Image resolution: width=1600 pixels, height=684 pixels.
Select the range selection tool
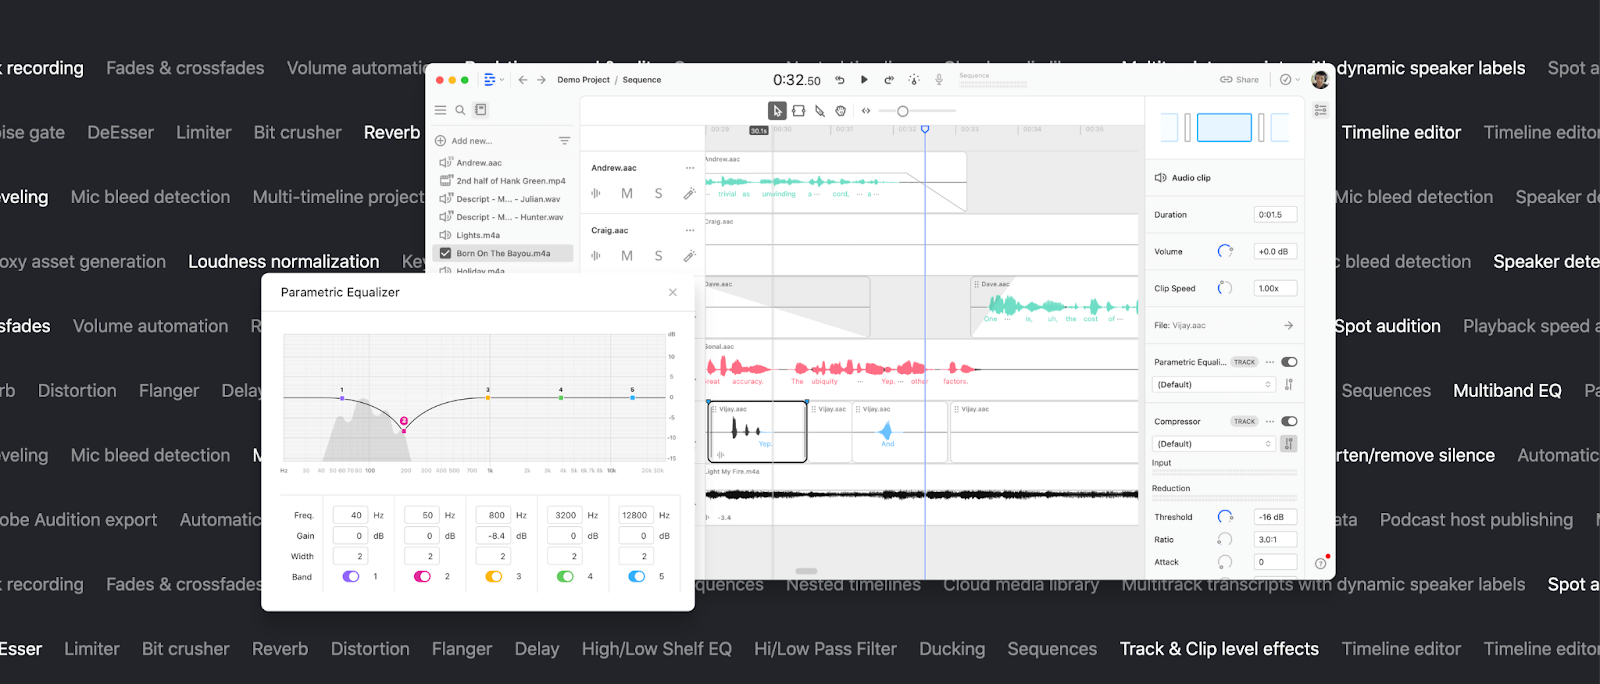(x=799, y=111)
